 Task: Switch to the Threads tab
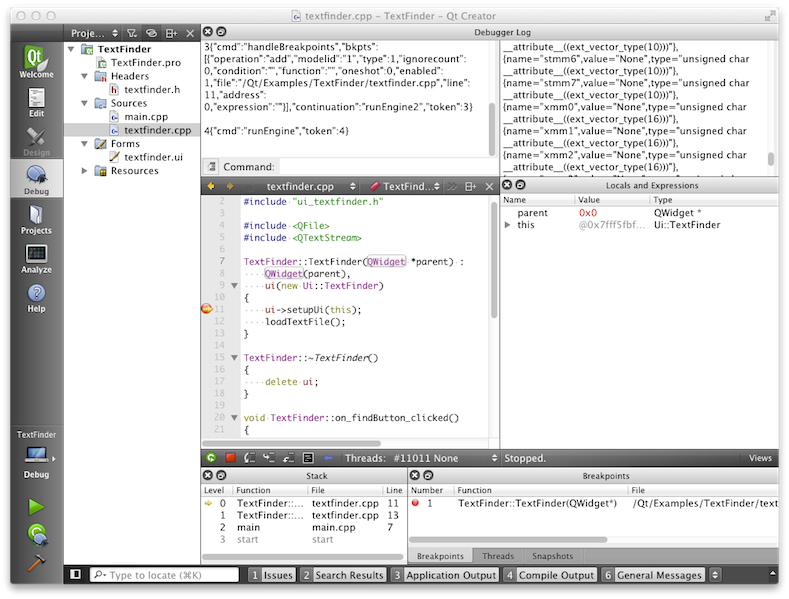pos(498,556)
